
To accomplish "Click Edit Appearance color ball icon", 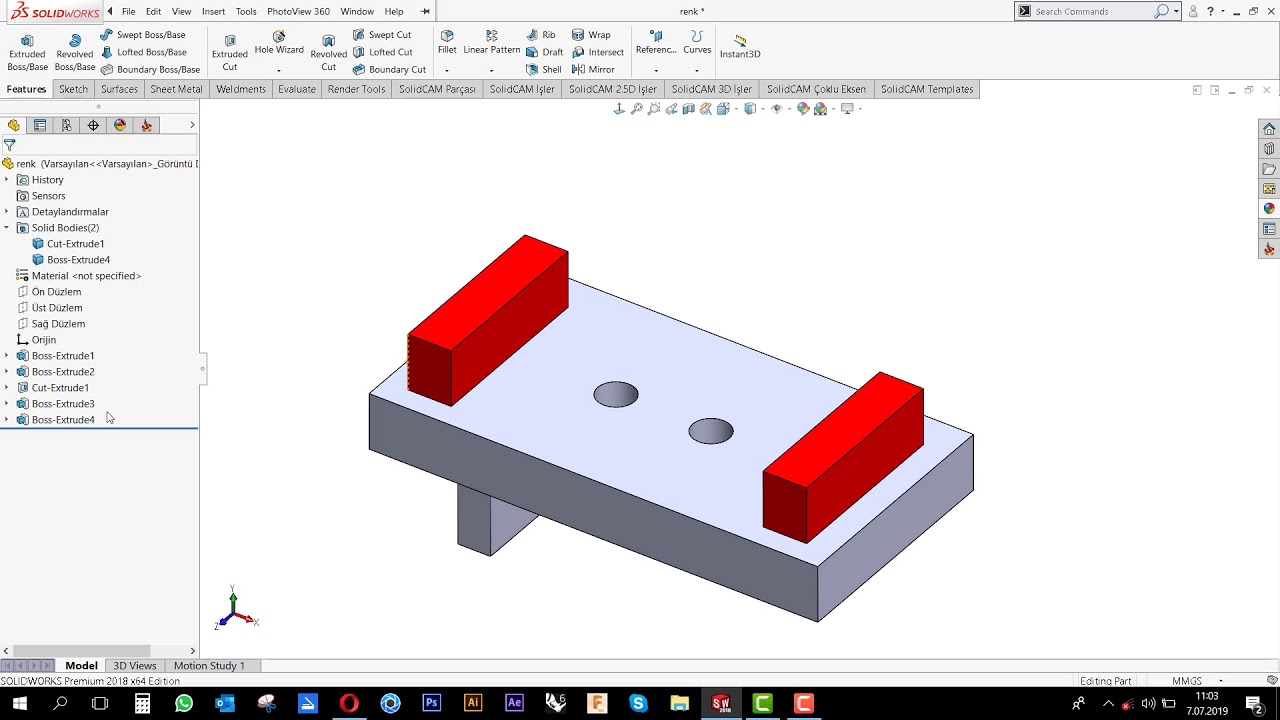I will click(803, 109).
